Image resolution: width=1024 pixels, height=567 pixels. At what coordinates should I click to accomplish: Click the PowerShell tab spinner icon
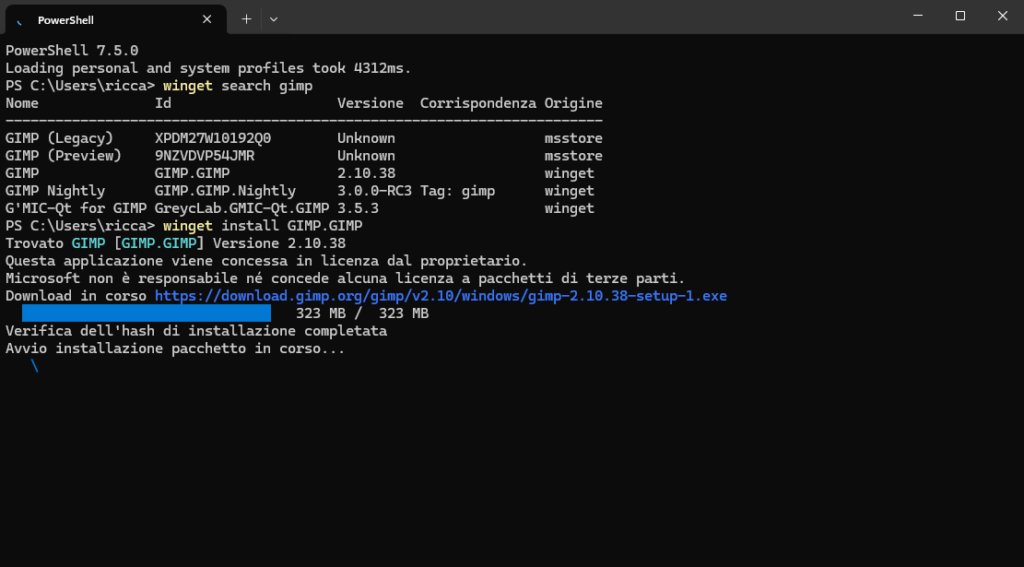pos(20,20)
